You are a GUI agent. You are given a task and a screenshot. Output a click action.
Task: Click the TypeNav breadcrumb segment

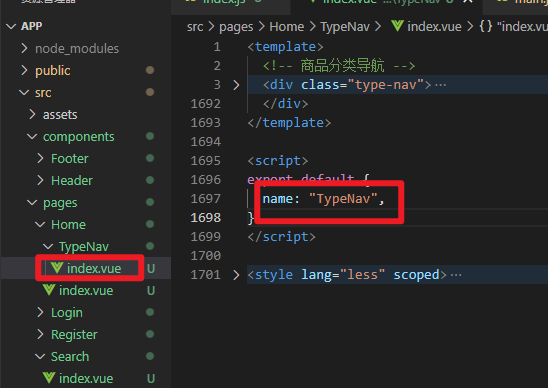345,27
